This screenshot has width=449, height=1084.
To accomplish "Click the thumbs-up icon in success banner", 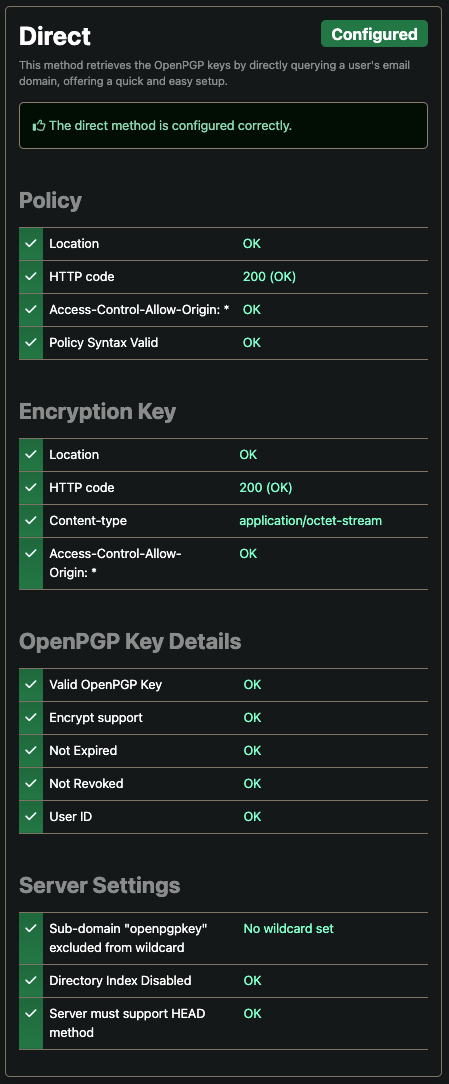I will (39, 126).
